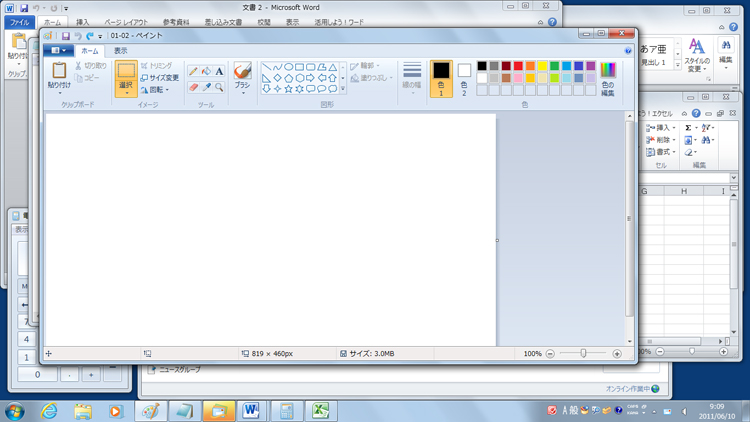Viewport: 750px width, 422px height.
Task: Choose the Down arrow shape
Action: pyautogui.click(x=266, y=89)
